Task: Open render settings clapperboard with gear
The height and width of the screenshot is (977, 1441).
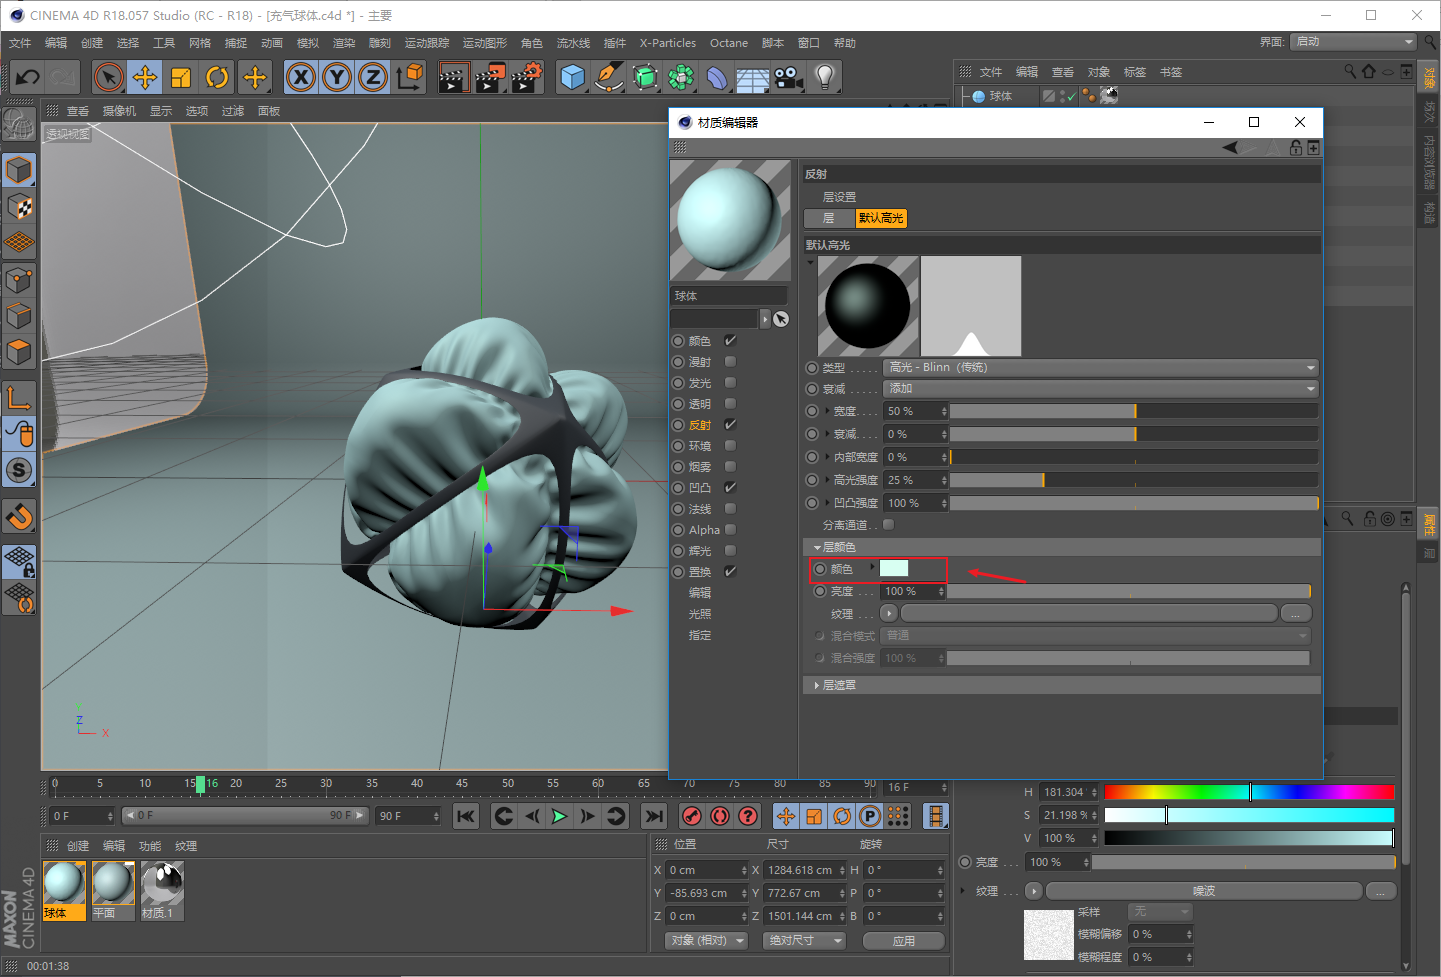Action: pyautogui.click(x=527, y=77)
